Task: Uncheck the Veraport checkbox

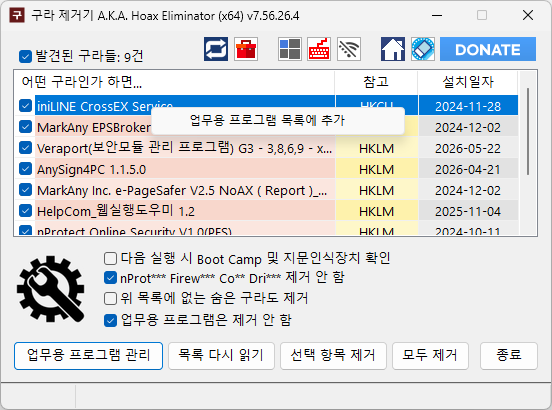Action: (25, 148)
